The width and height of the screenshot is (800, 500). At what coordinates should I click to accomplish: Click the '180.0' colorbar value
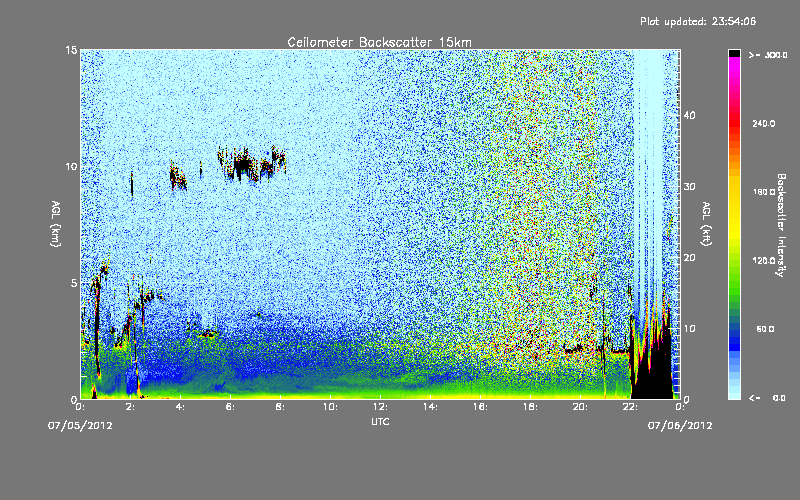coord(764,192)
